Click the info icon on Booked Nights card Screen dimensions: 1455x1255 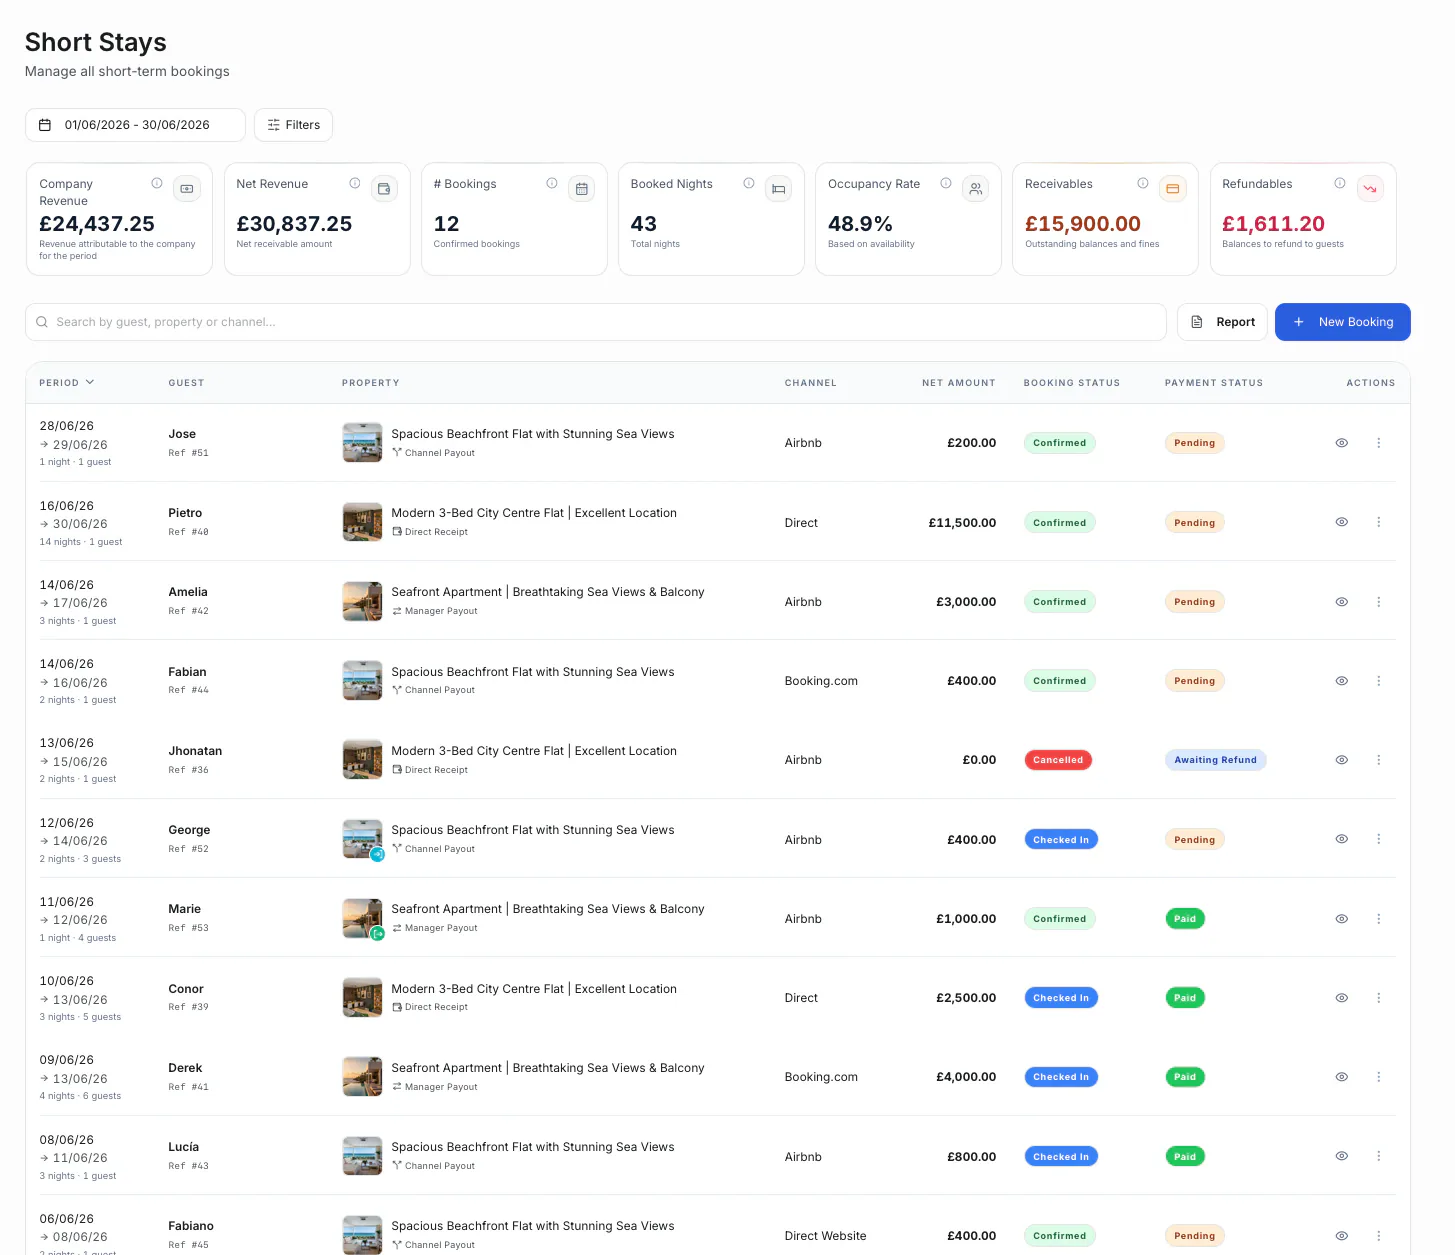pyautogui.click(x=748, y=183)
